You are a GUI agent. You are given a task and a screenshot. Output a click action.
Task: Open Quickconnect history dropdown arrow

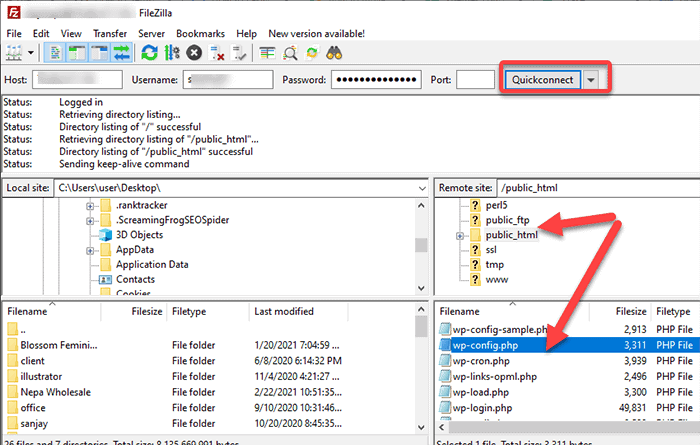coord(592,79)
